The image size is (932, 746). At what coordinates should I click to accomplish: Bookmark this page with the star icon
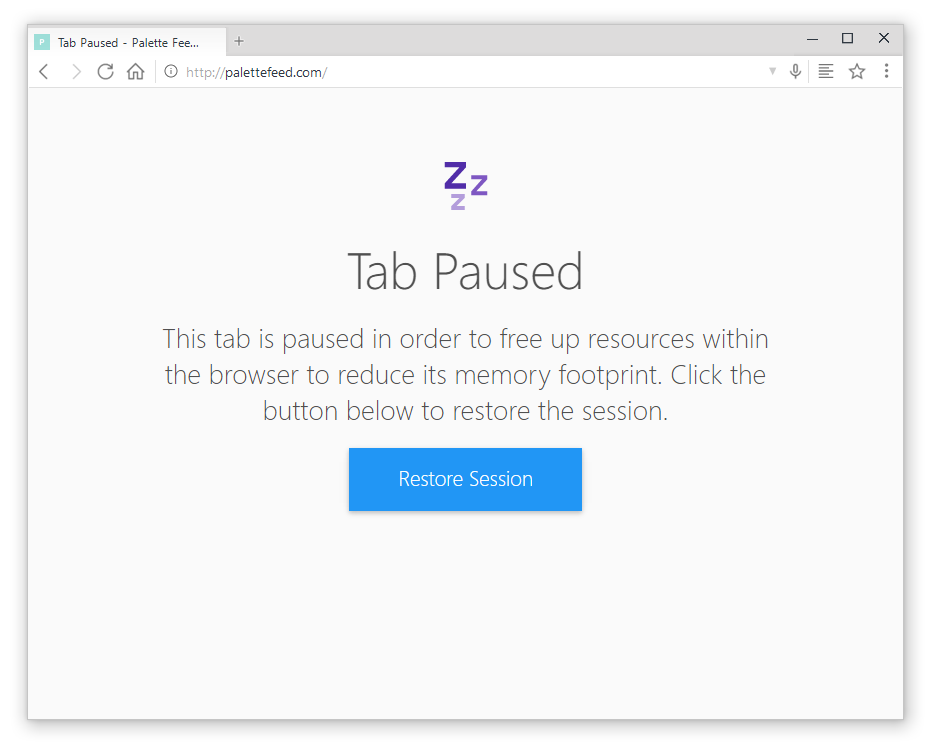[x=857, y=71]
